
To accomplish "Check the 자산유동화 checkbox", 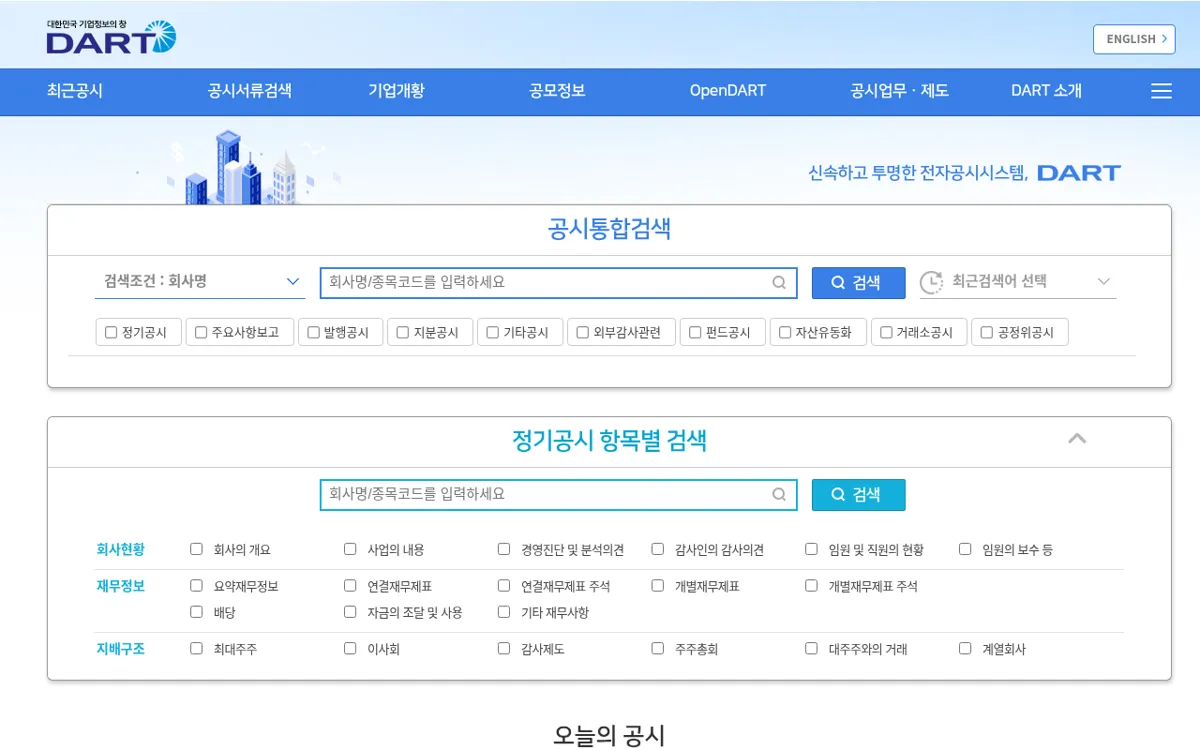I will (785, 333).
